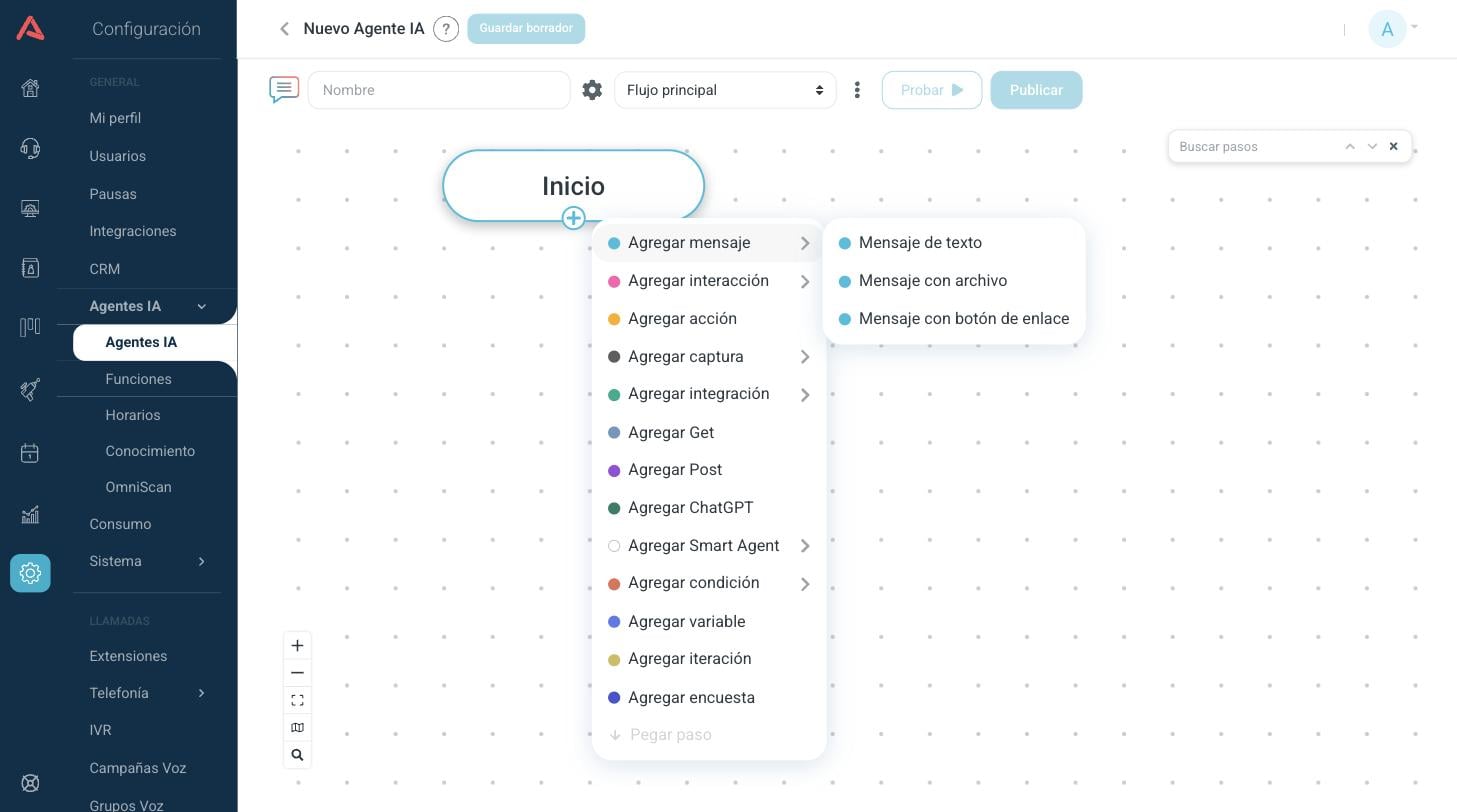This screenshot has width=1457, height=812.
Task: Open the chart reports icon in rail
Action: point(30,515)
